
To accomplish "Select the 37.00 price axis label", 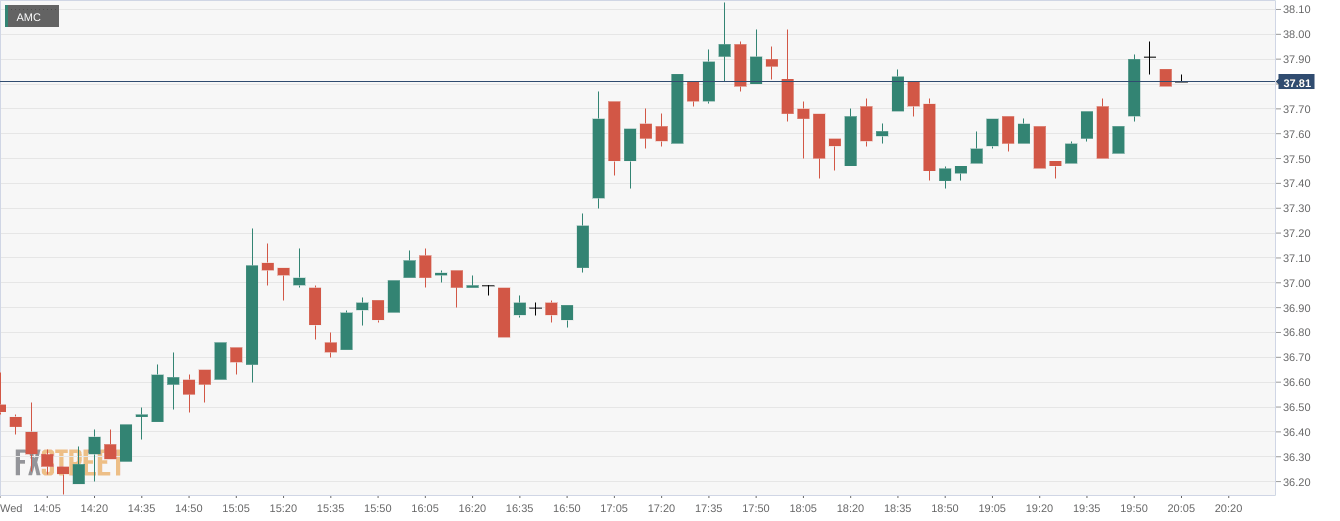I will [x=1296, y=283].
